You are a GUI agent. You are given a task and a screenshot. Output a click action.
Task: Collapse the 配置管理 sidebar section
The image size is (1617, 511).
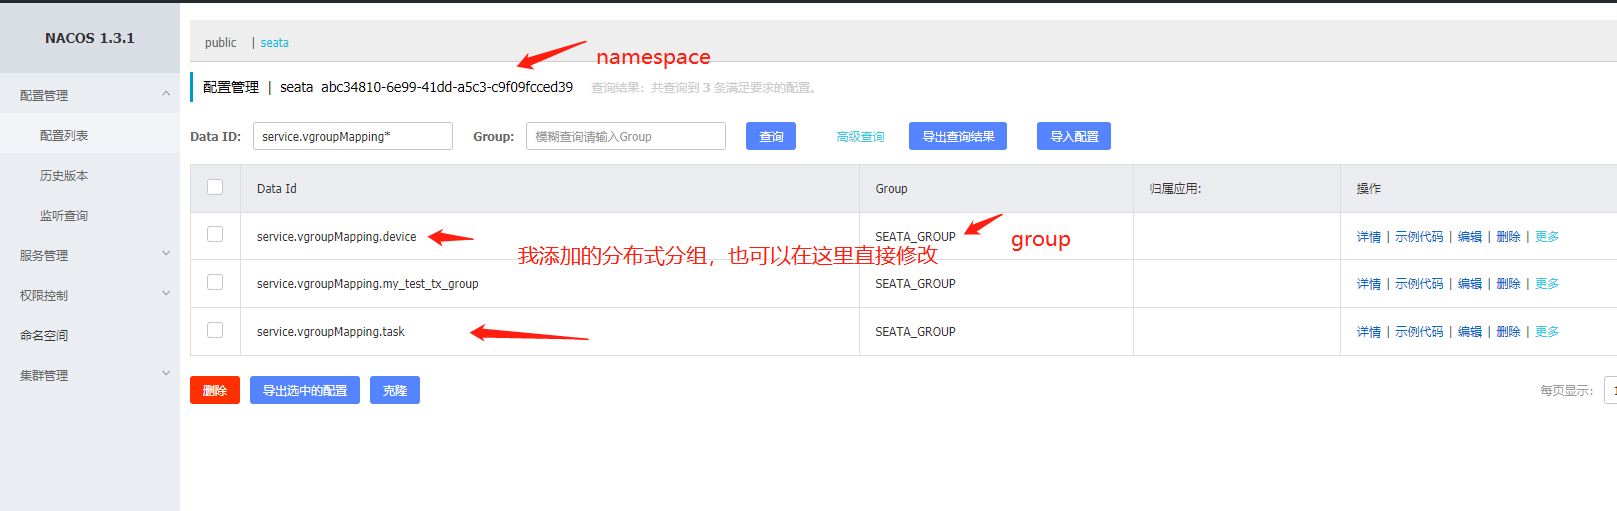click(89, 95)
